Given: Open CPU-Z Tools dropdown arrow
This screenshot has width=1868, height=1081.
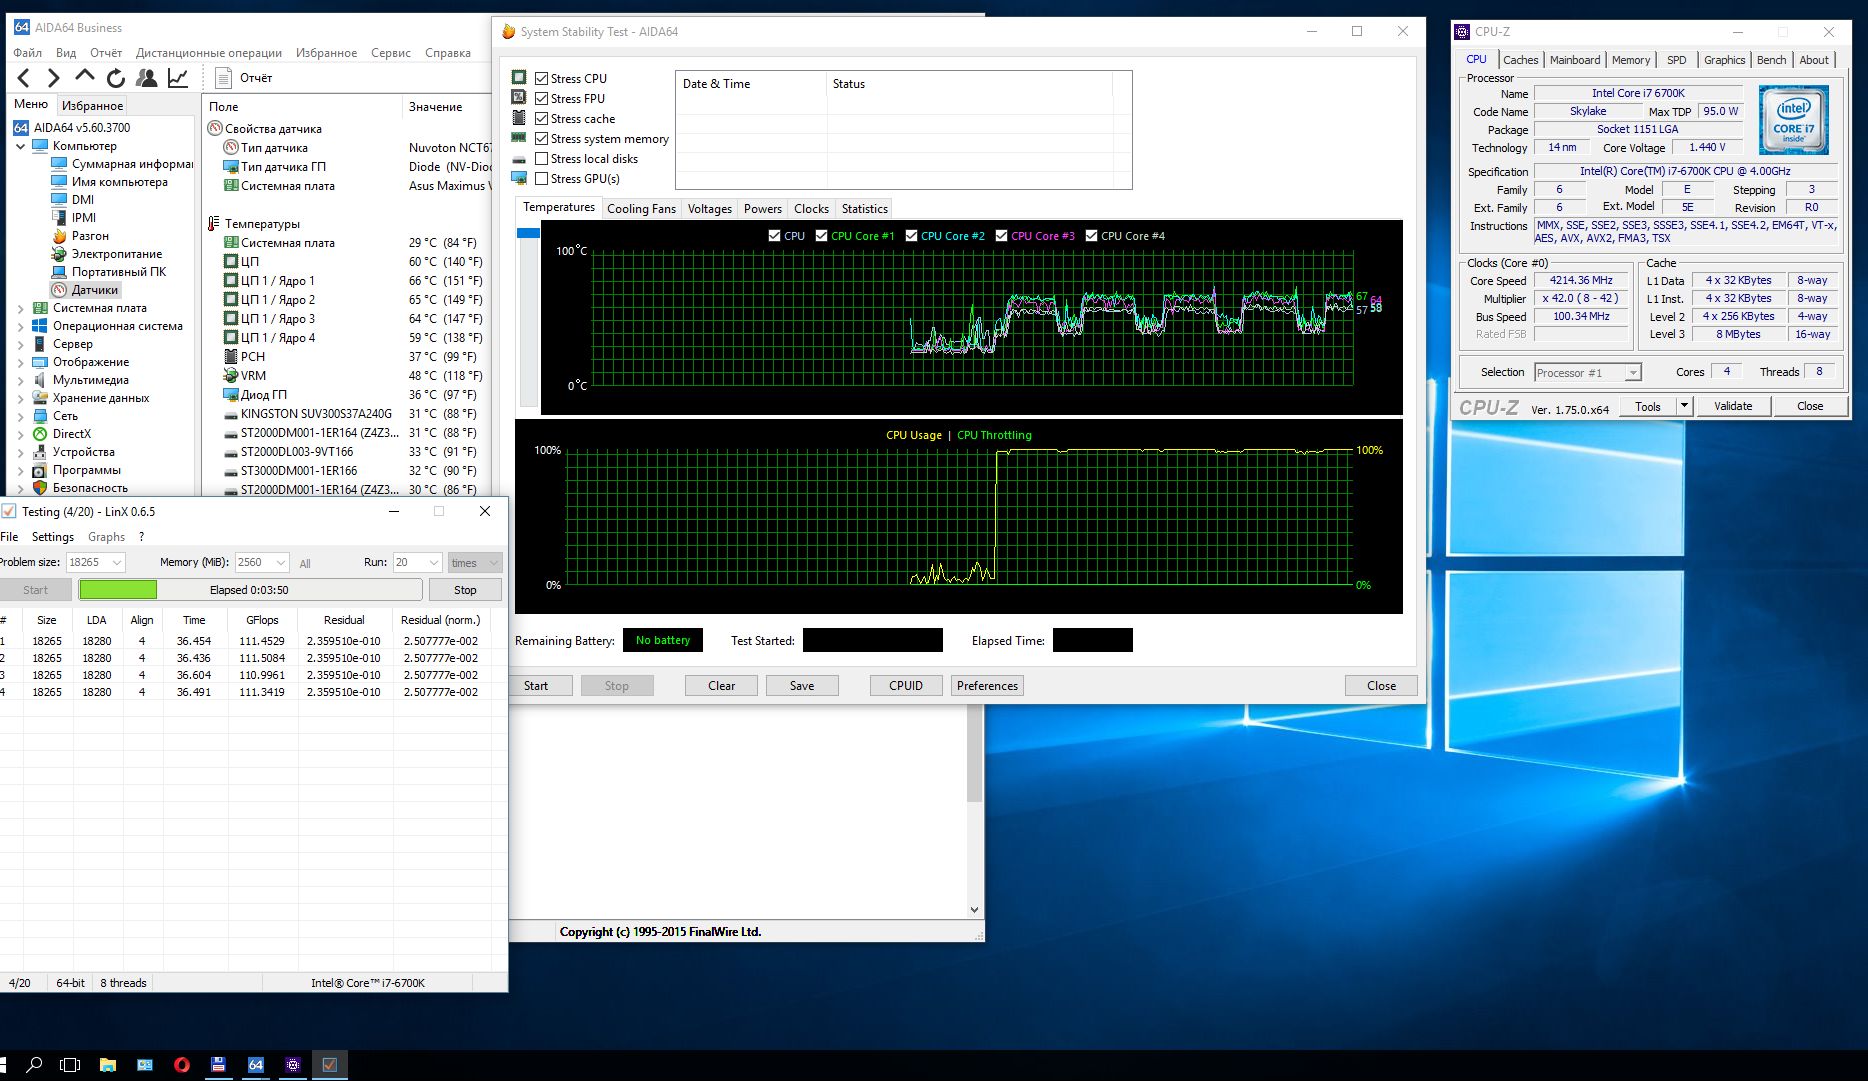Looking at the screenshot, I should [1684, 406].
